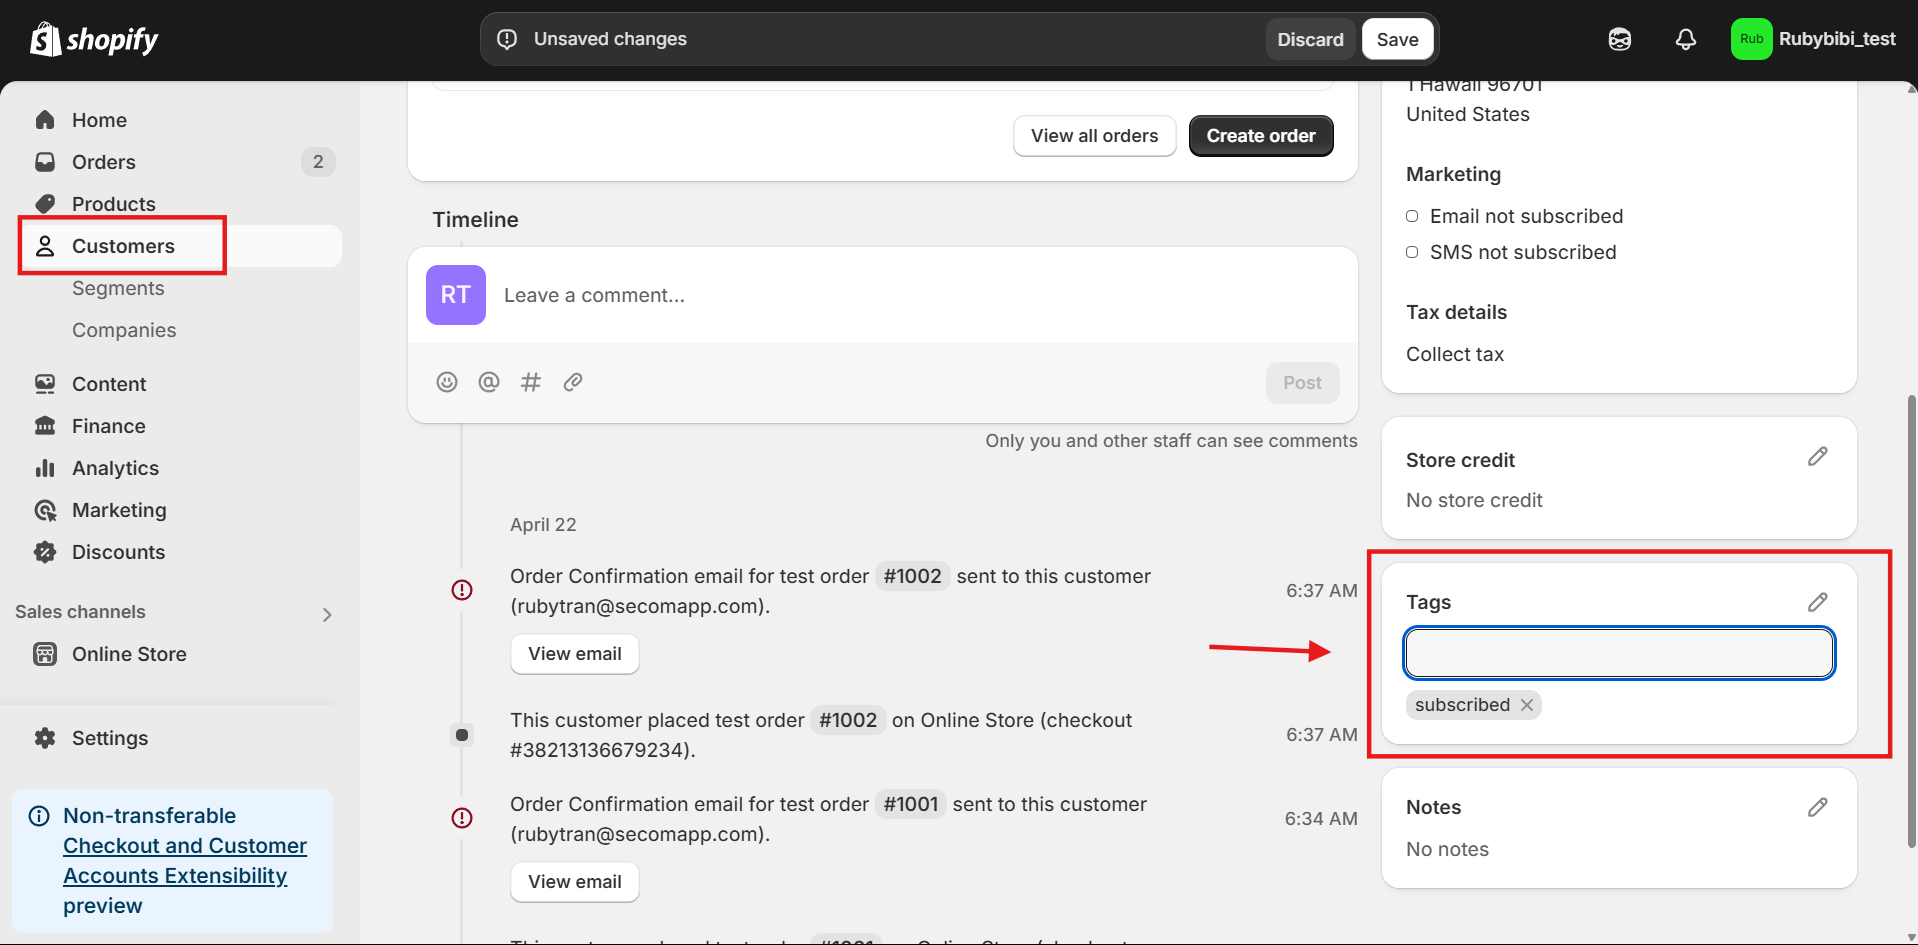Click the Shopify logo

coord(94,39)
